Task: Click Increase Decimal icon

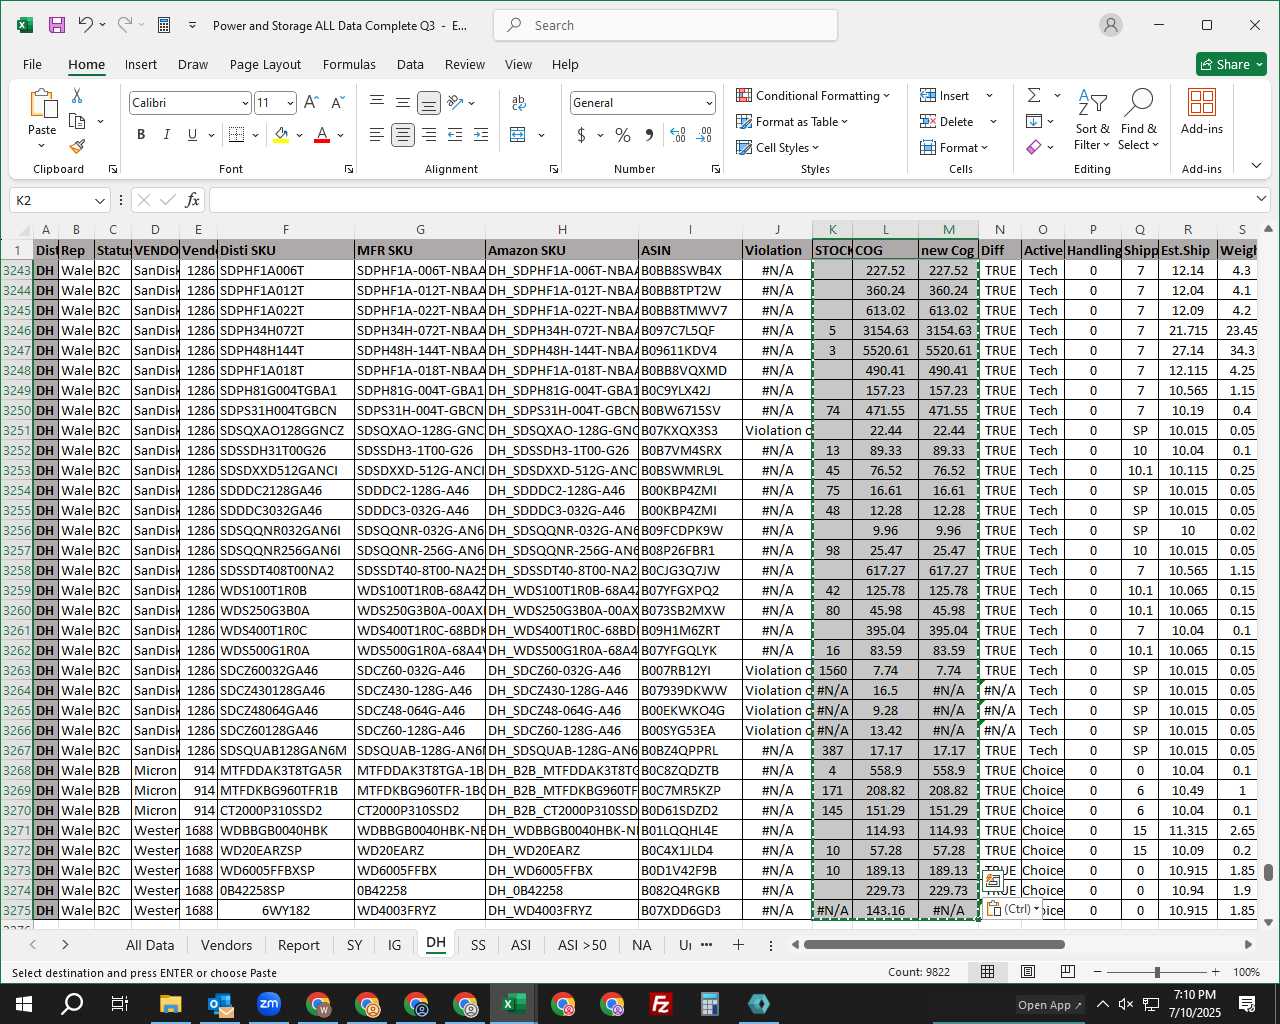Action: tap(678, 135)
